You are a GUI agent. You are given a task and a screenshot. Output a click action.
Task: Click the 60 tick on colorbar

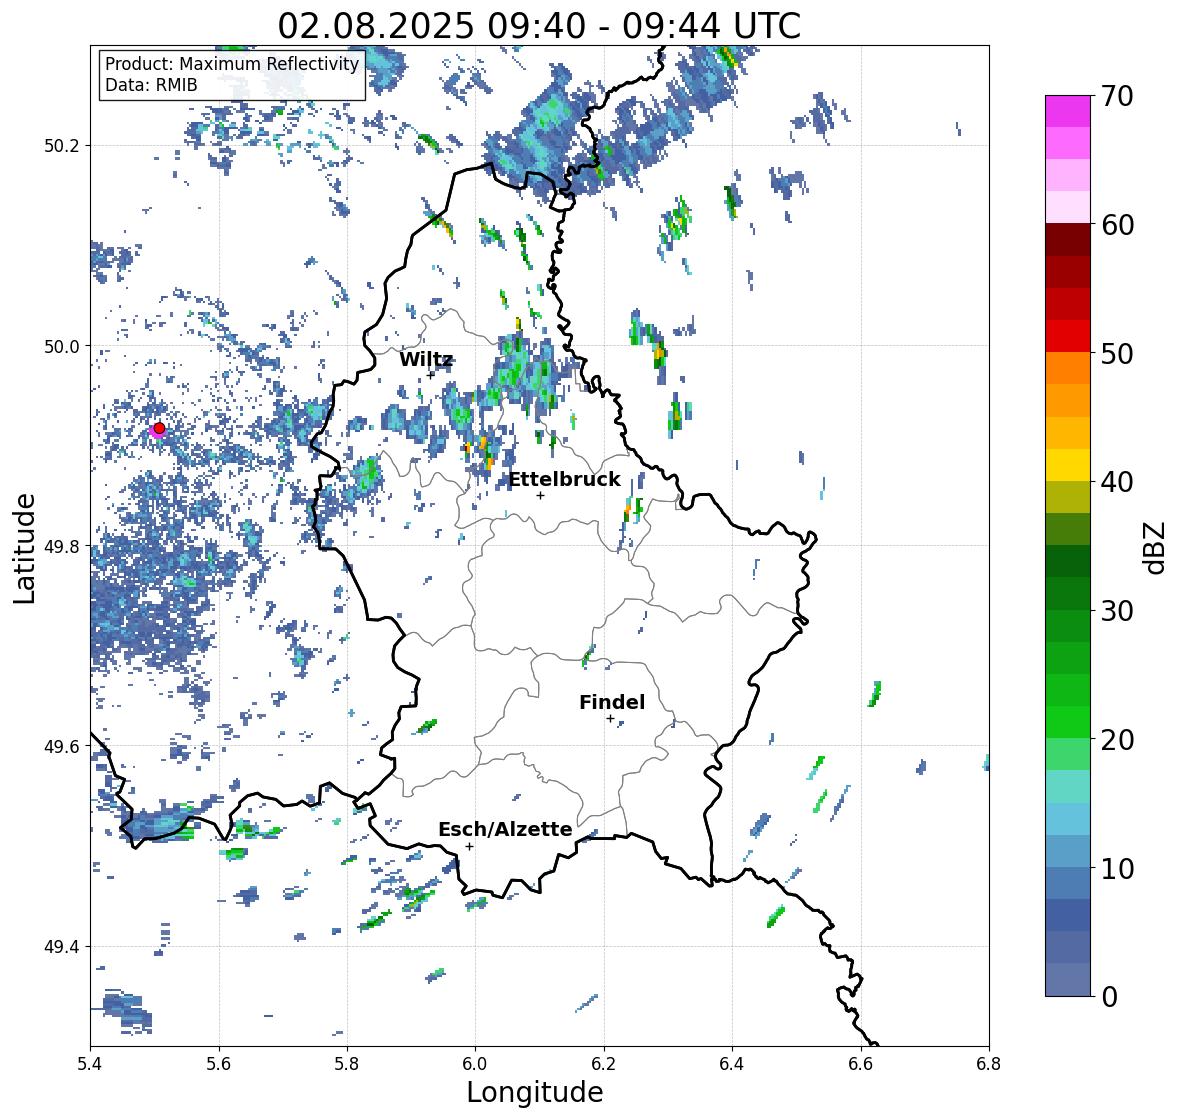pyautogui.click(x=1116, y=225)
